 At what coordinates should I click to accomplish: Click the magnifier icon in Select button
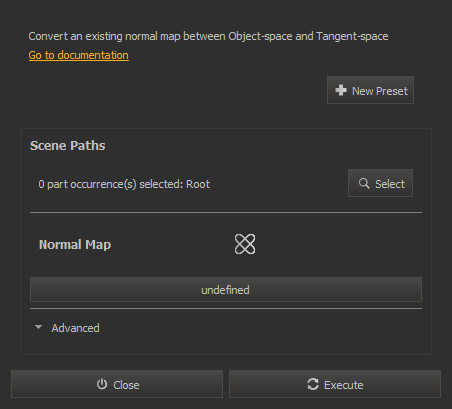click(364, 183)
